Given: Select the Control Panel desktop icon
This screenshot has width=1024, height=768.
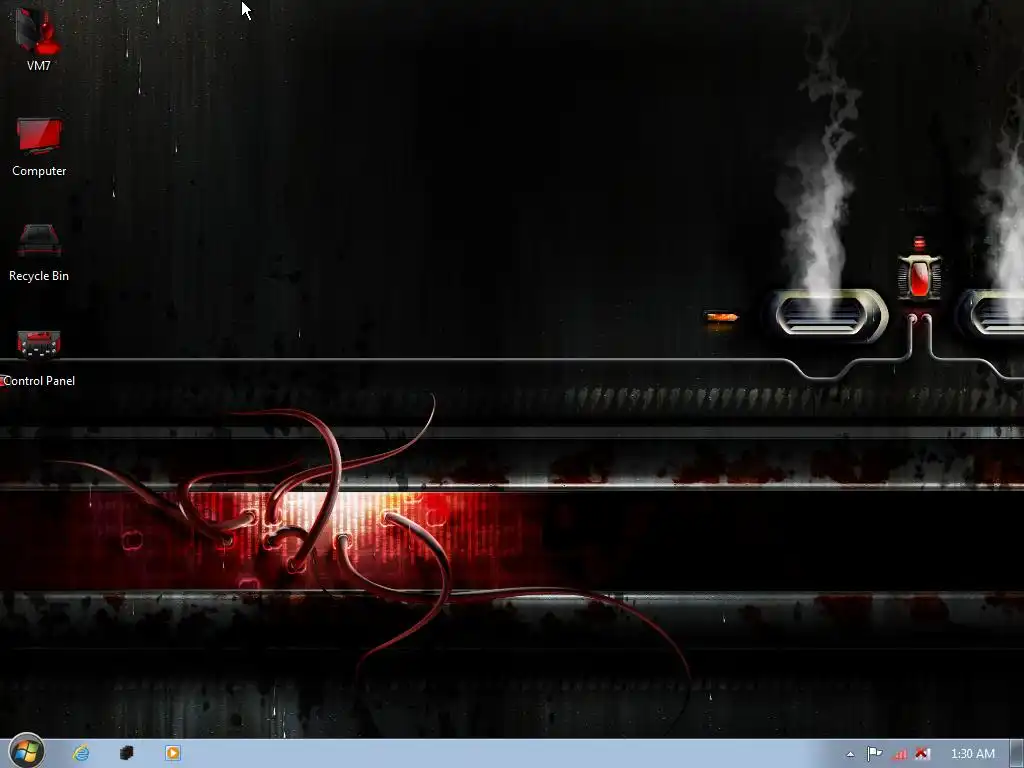Looking at the screenshot, I should (39, 359).
